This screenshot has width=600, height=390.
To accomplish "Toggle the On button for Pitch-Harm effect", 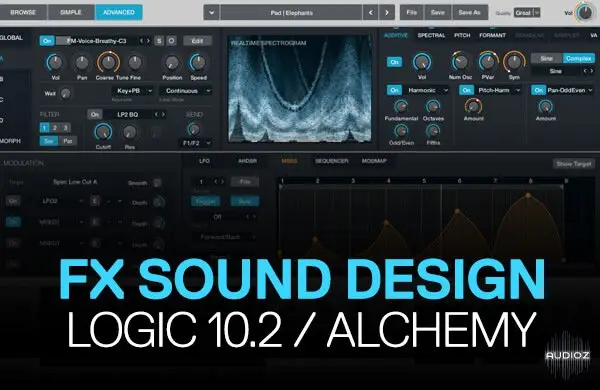I will point(466,90).
